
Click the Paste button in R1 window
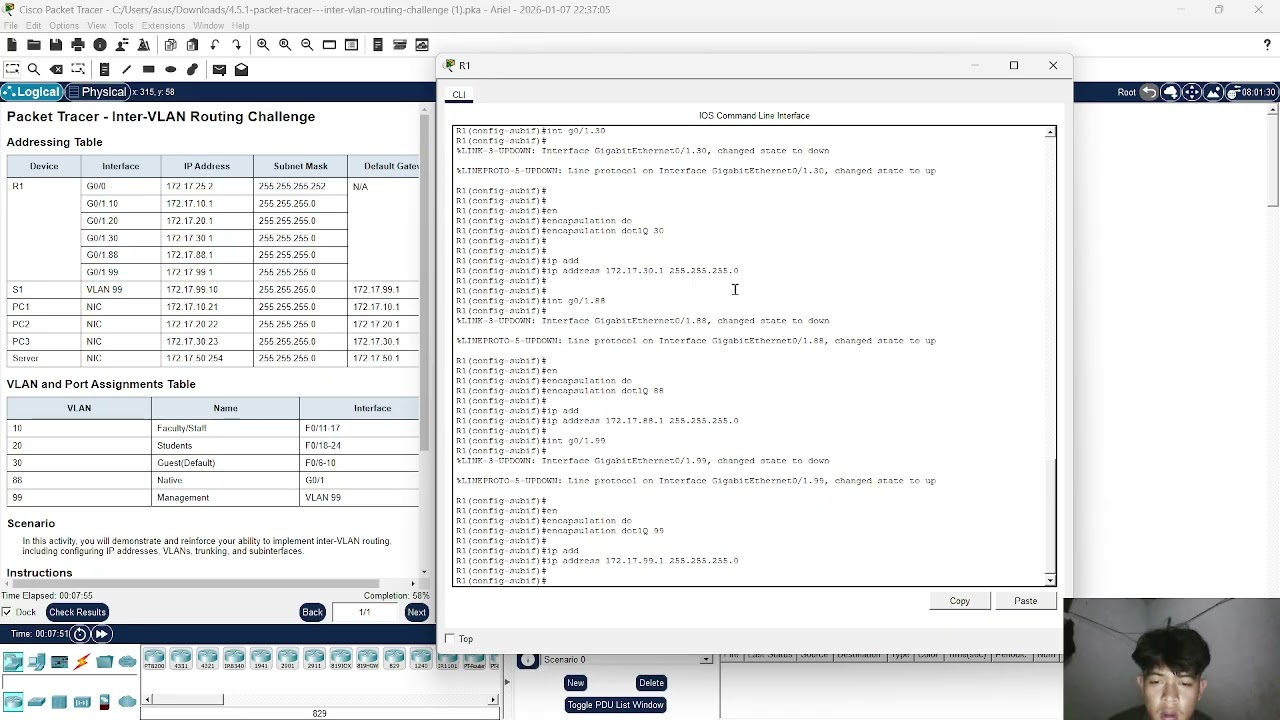[1026, 601]
